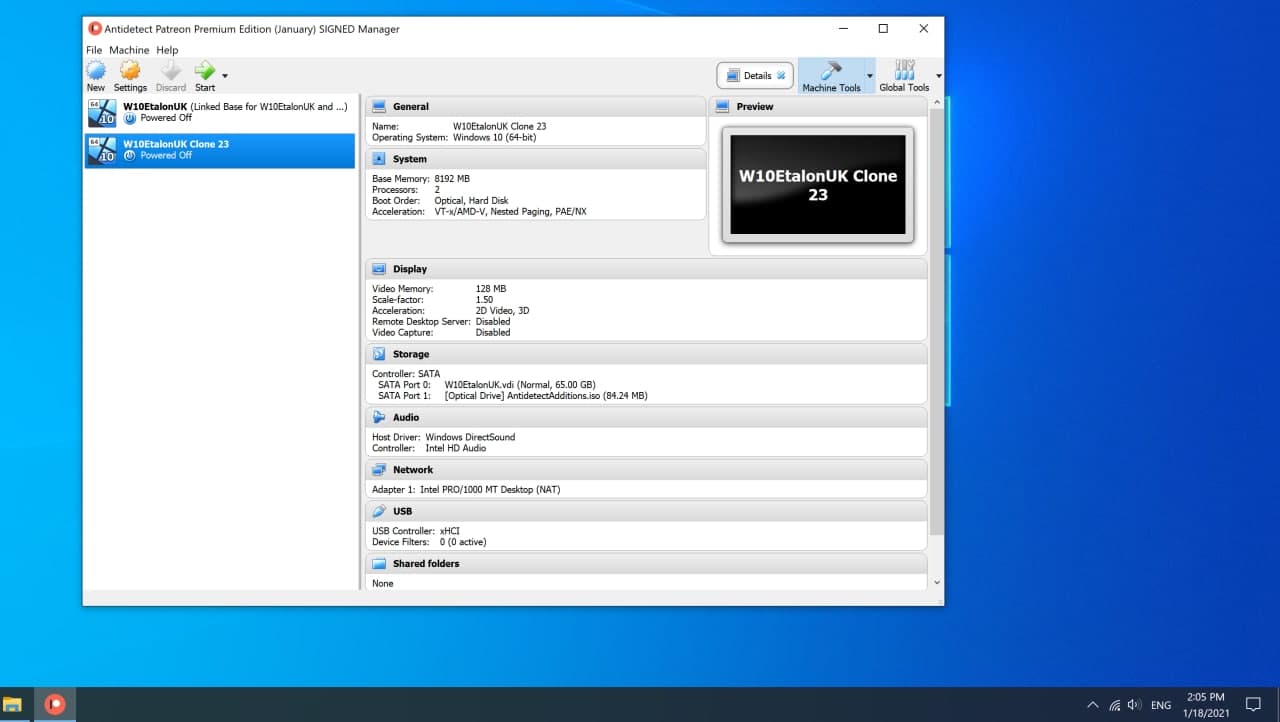Click the Network section icon
The height and width of the screenshot is (722, 1280).
tap(379, 470)
